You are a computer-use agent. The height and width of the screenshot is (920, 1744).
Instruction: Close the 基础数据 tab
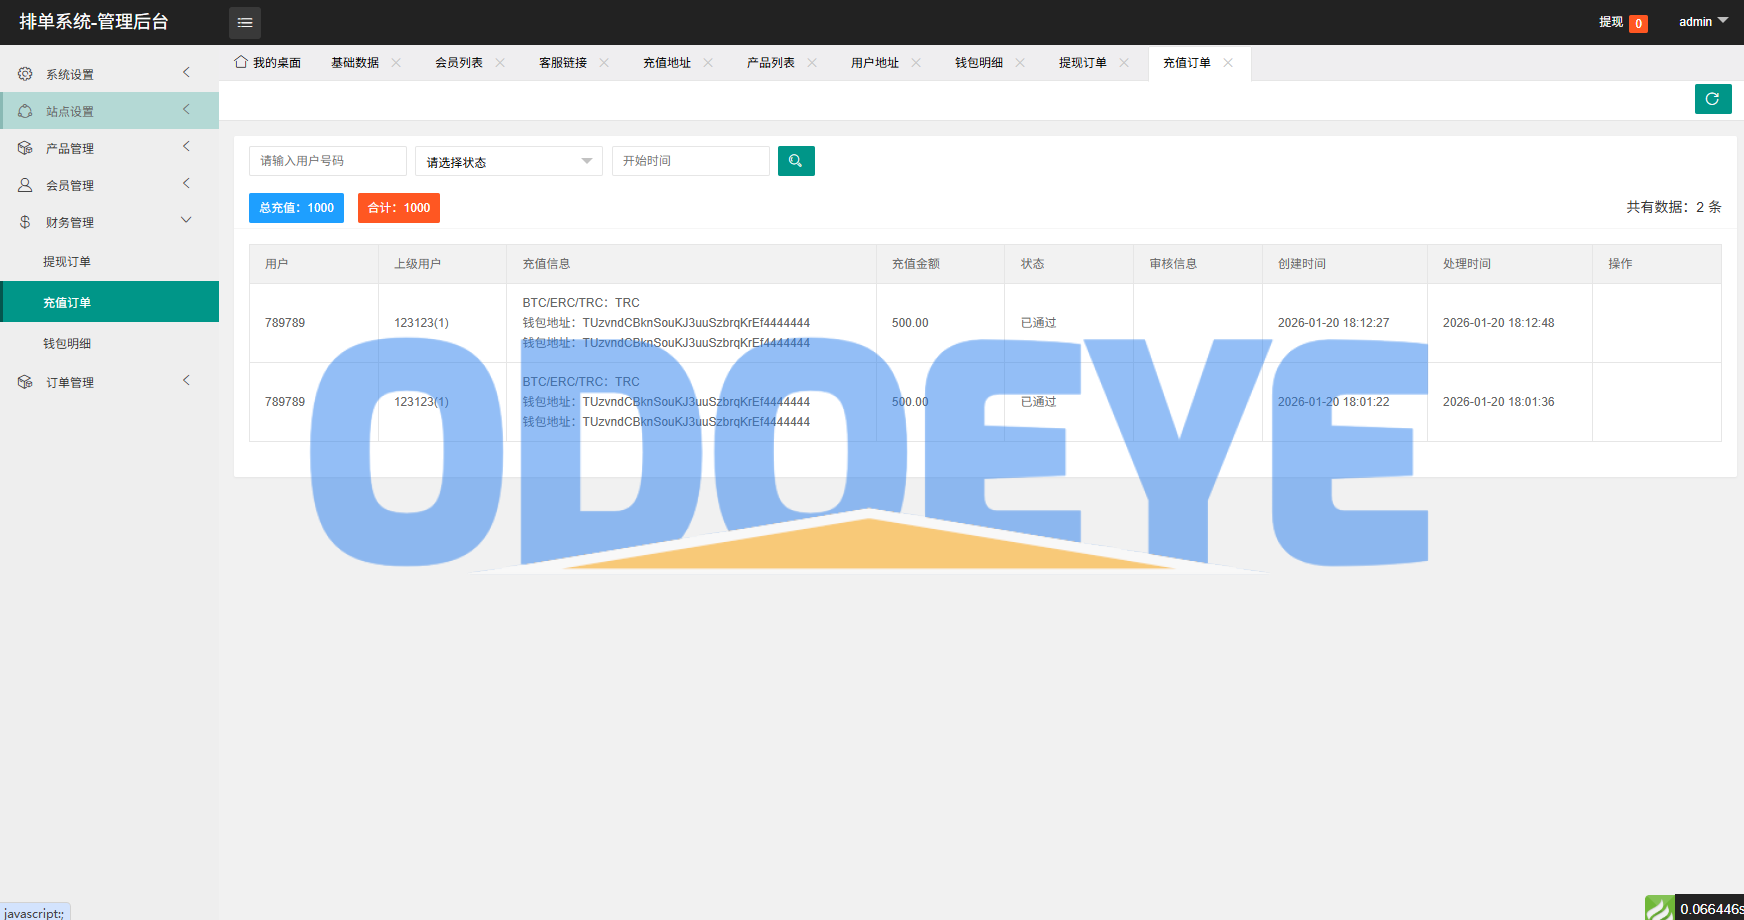396,62
